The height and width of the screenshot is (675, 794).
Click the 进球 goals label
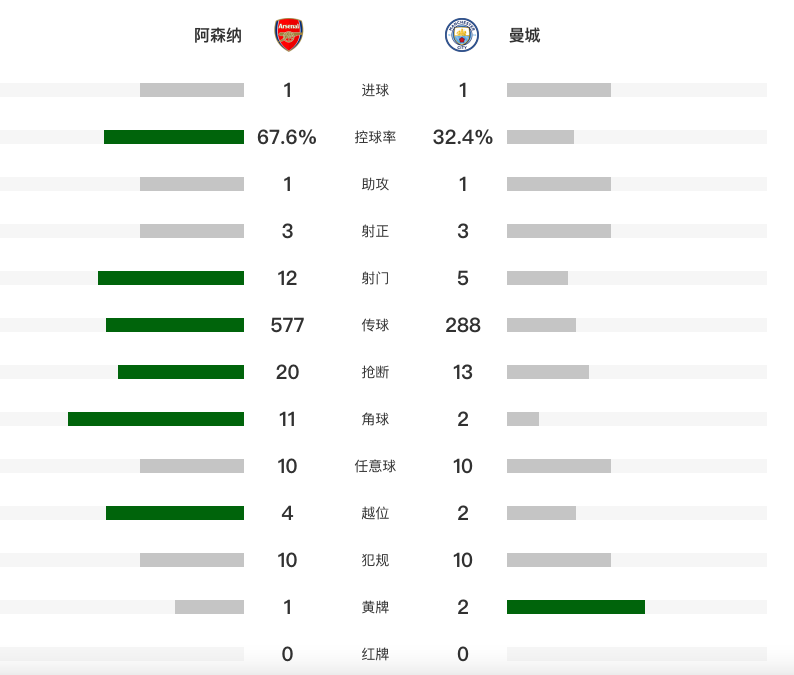[375, 90]
